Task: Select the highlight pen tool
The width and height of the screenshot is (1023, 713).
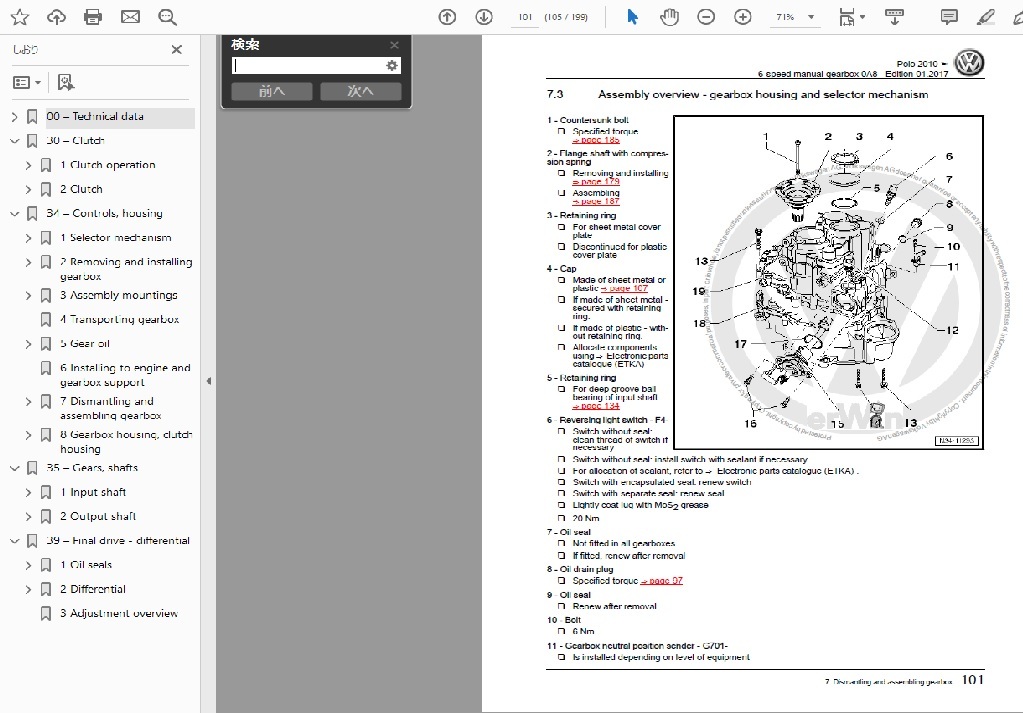Action: (x=985, y=17)
